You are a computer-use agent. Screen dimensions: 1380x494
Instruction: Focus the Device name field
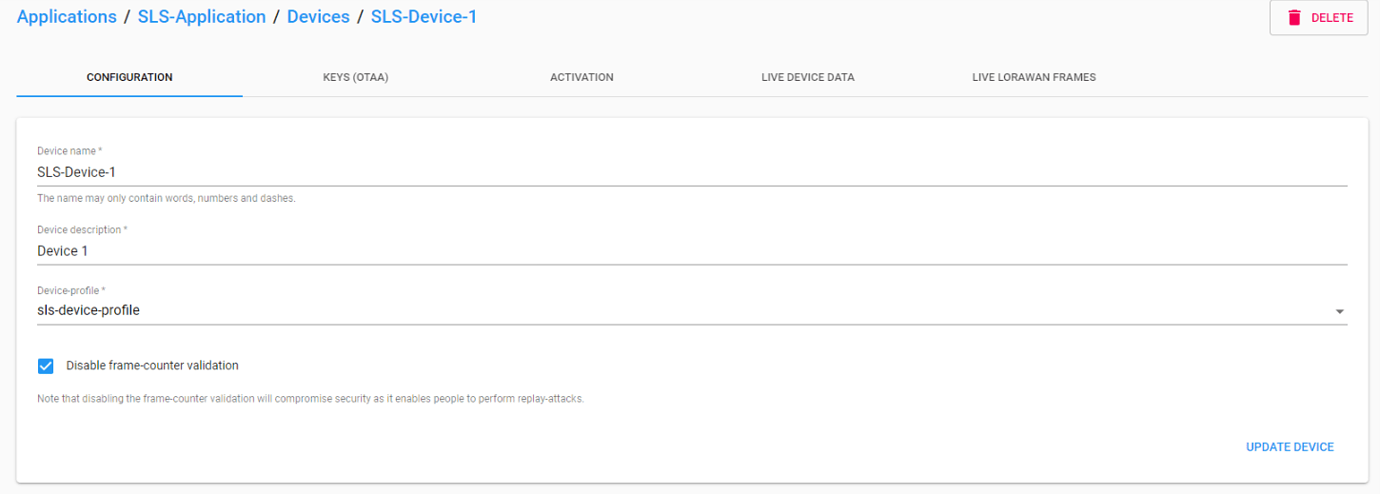692,172
